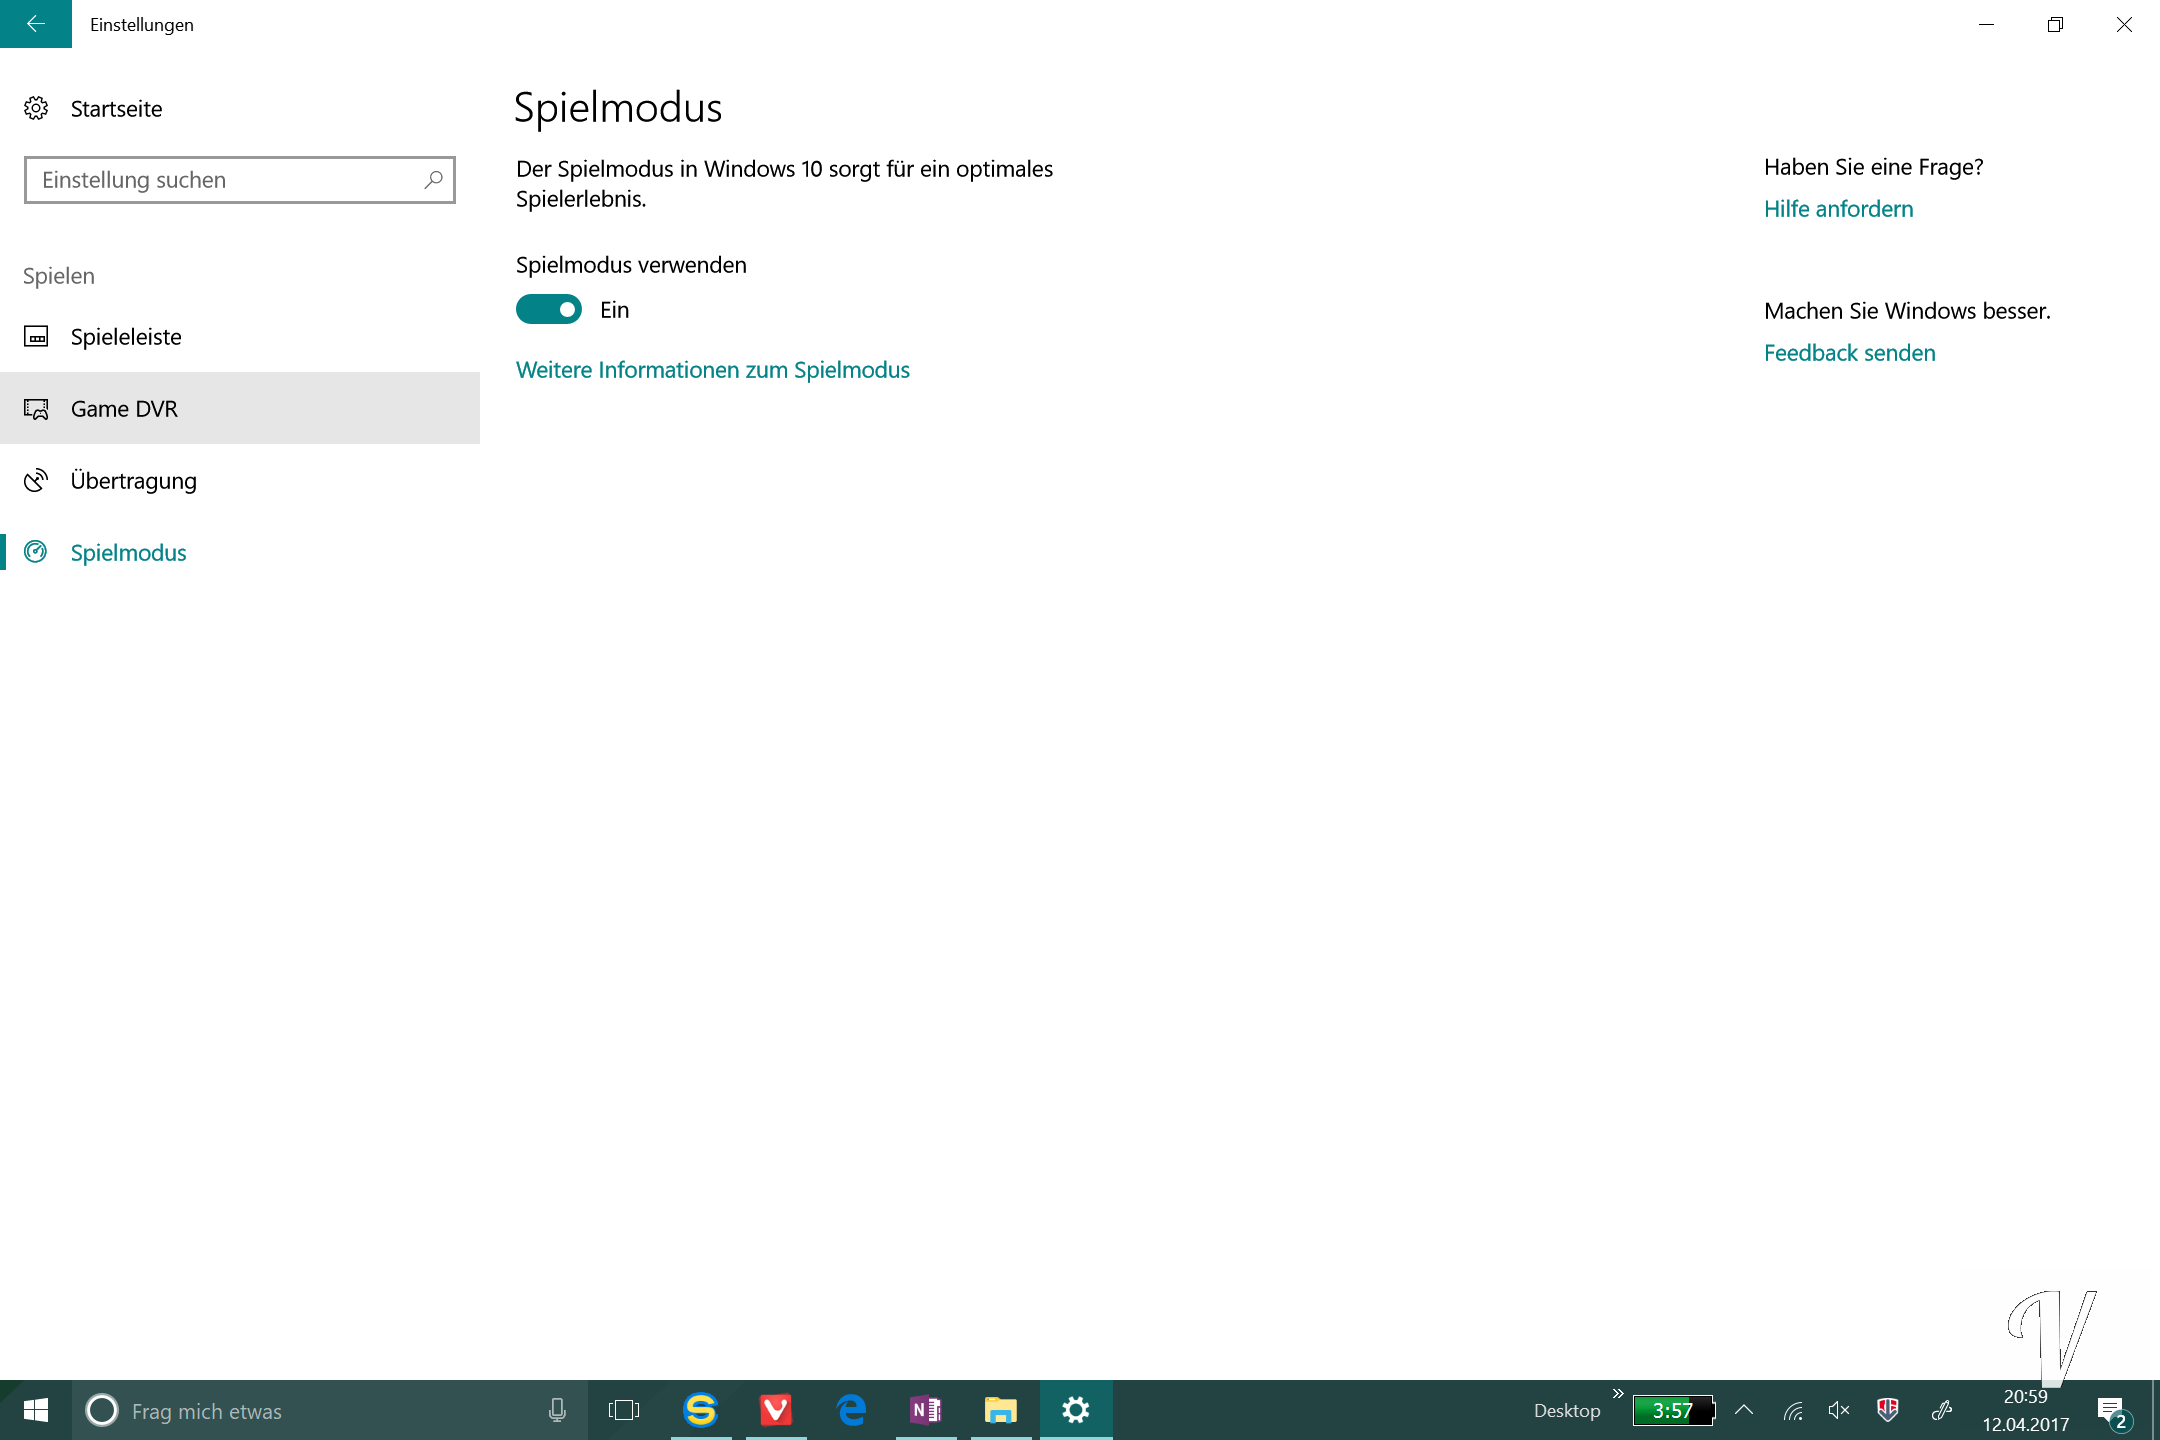Click Hilfe anfordern link
Viewport: 2160px width, 1440px height.
[1838, 209]
